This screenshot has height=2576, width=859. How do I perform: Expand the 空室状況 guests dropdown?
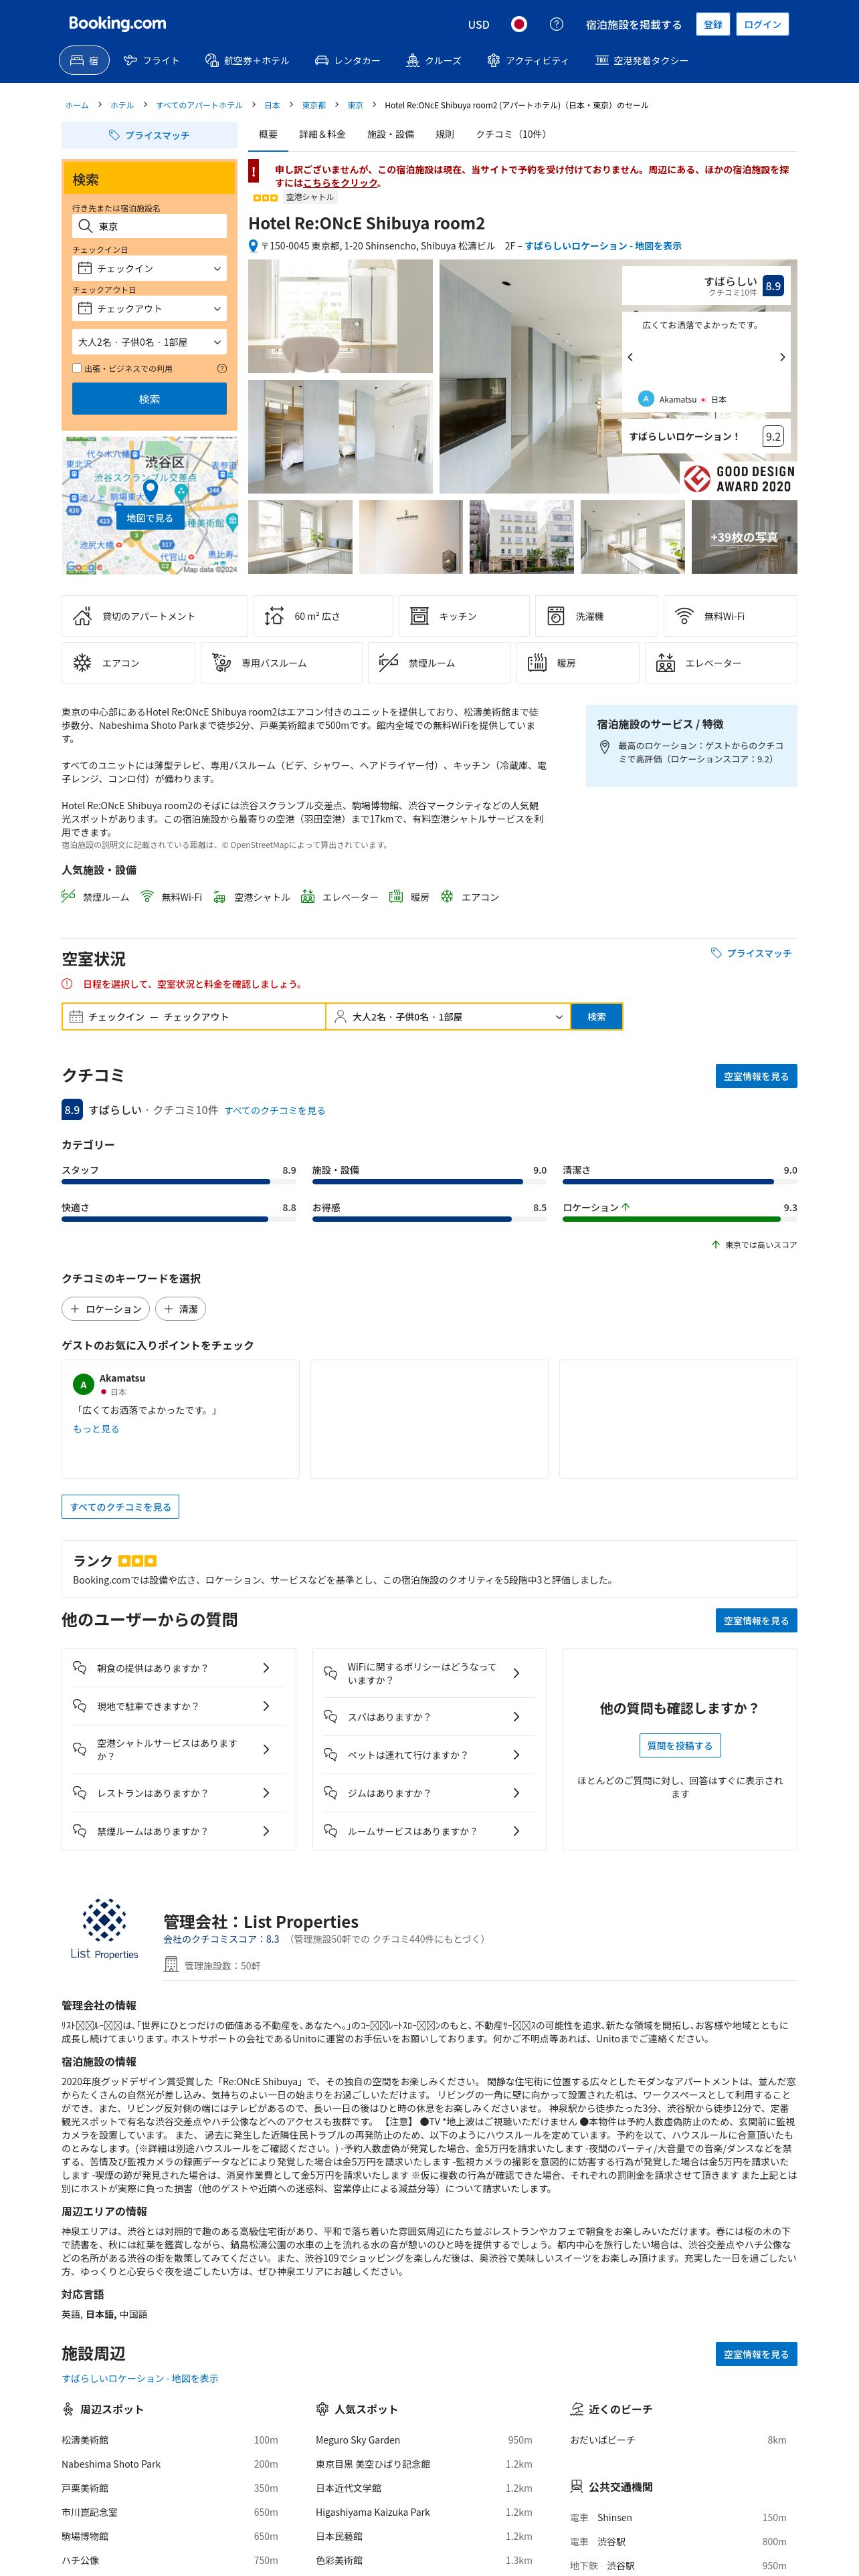[449, 1017]
